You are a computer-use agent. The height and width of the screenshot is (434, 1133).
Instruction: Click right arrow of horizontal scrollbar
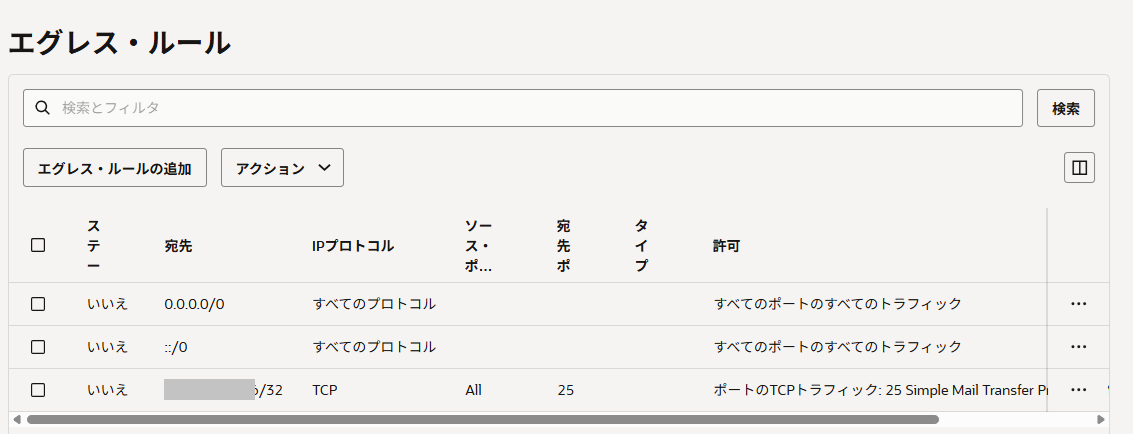tap(1101, 420)
